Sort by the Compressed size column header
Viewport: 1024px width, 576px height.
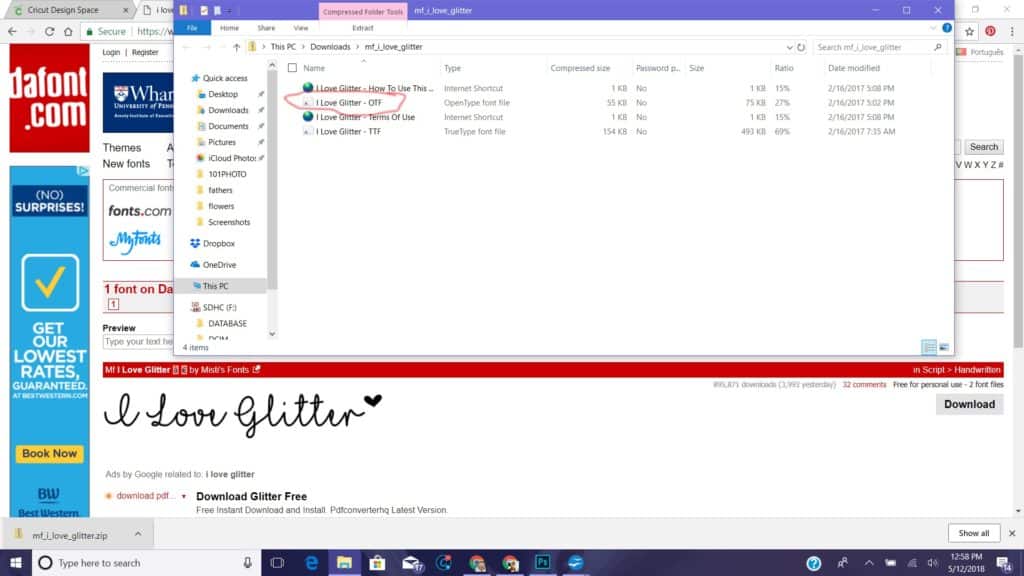(580, 68)
